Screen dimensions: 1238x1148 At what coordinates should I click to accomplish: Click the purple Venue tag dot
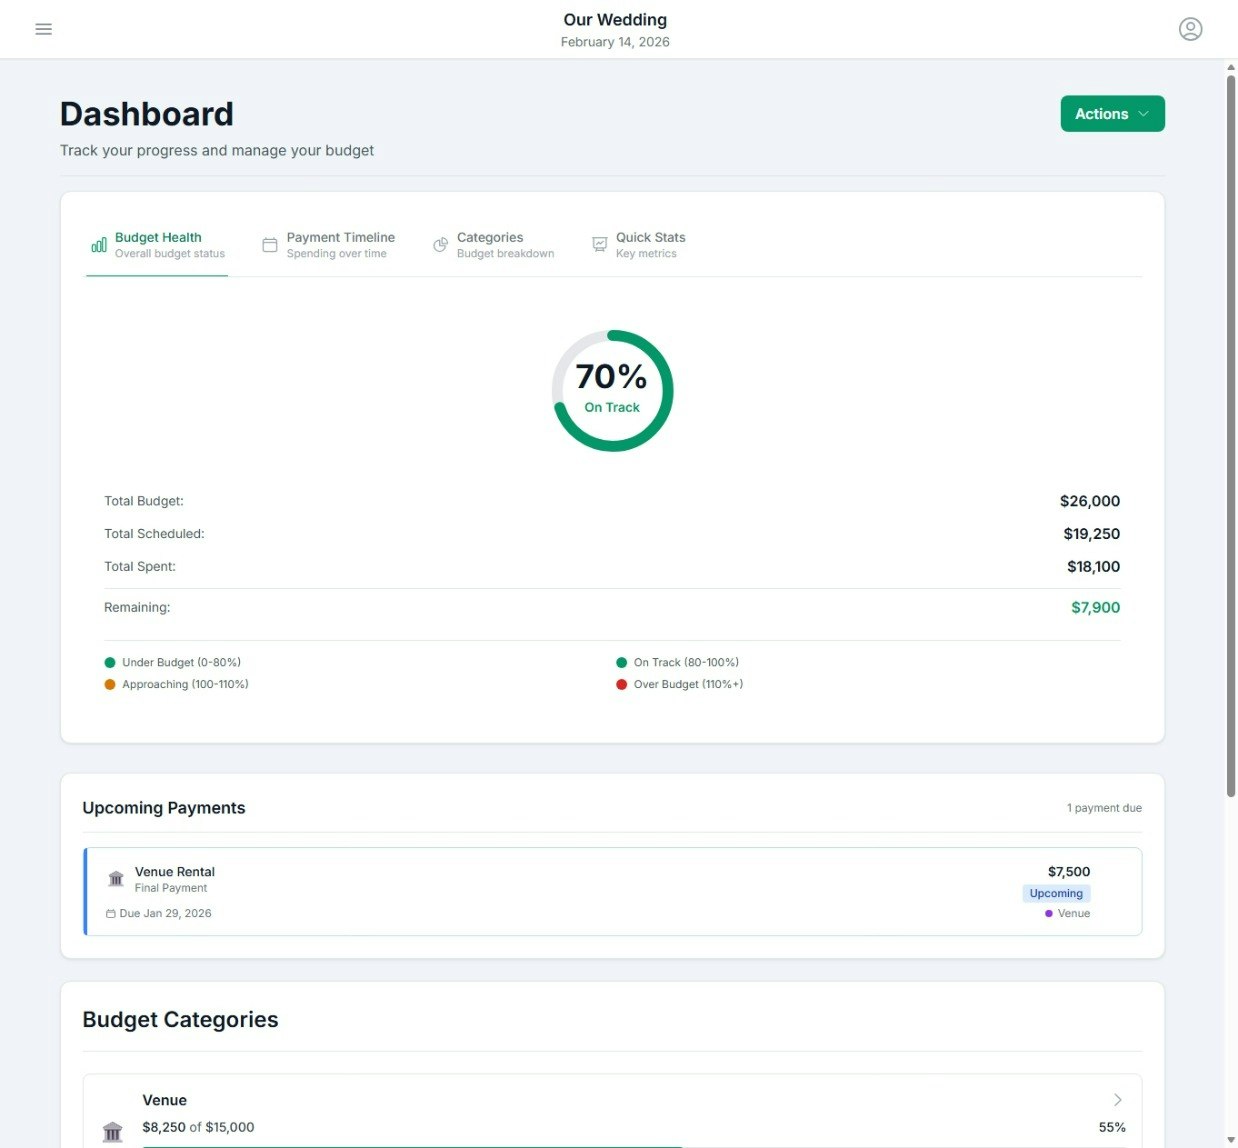[1048, 913]
